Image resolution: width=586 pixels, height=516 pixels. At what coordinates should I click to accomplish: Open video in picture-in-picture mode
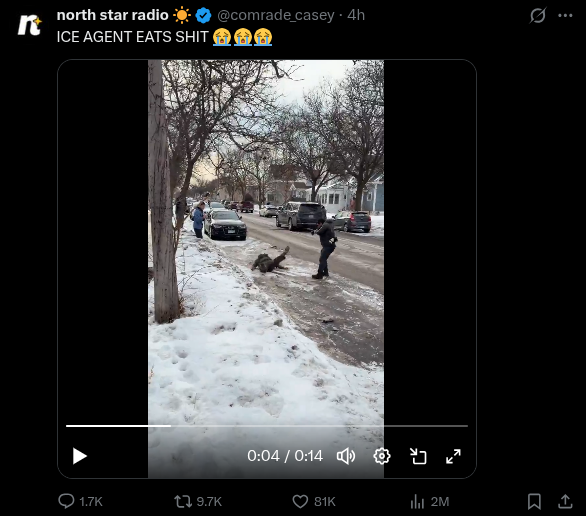pos(418,456)
